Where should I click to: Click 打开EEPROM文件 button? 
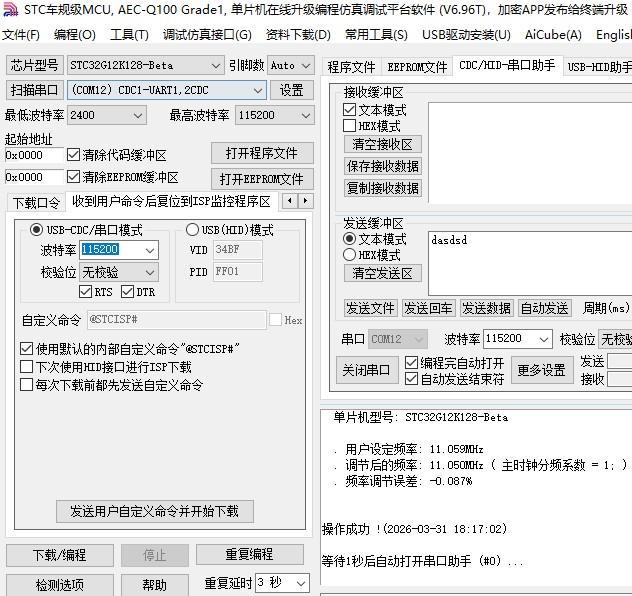click(x=262, y=179)
